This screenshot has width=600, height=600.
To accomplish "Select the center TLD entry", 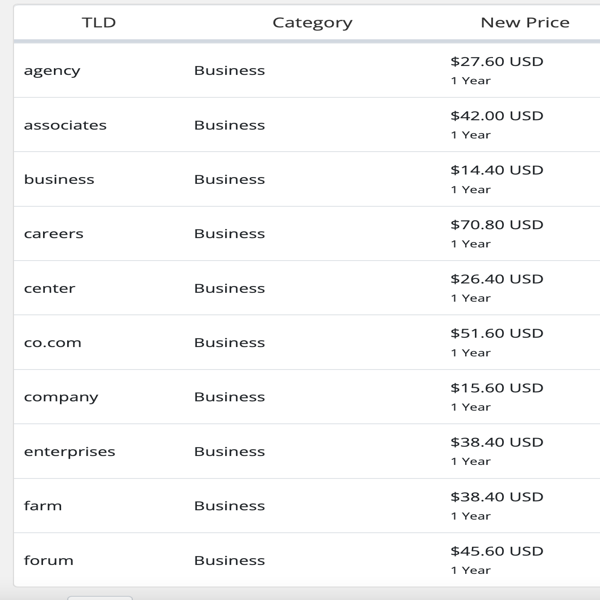I will click(49, 288).
